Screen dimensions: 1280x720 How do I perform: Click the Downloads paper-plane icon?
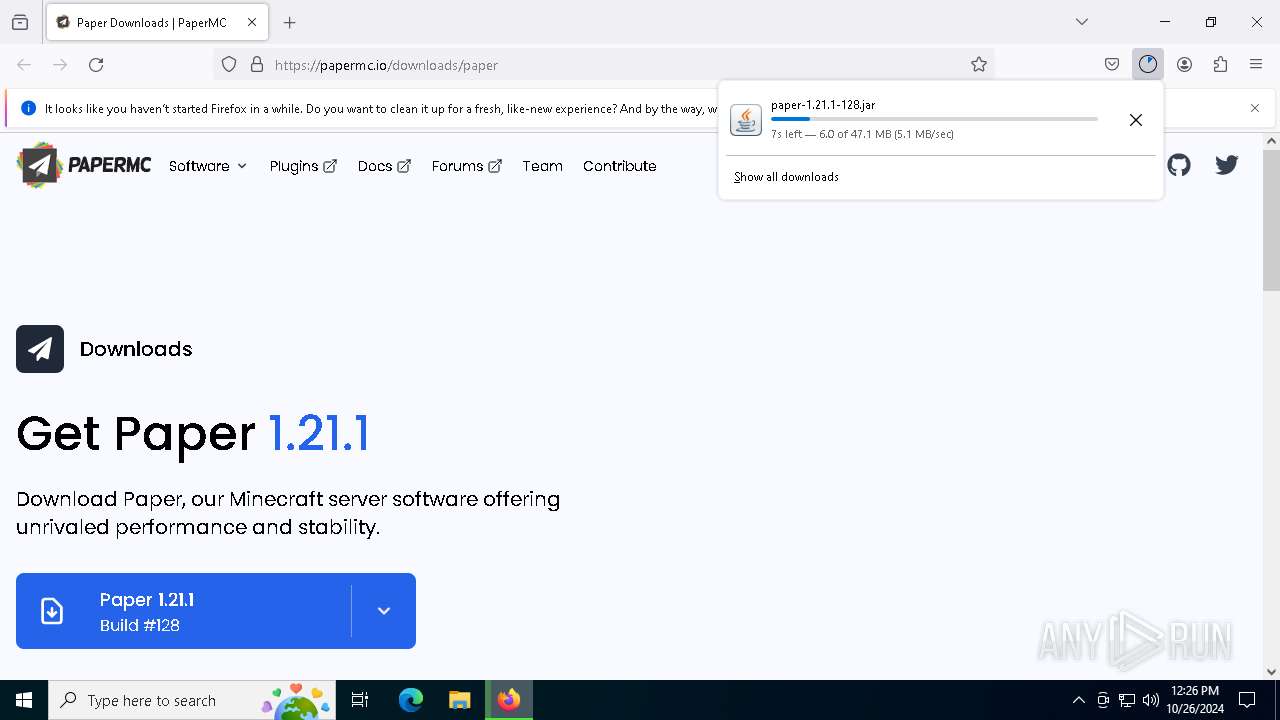(x=40, y=349)
